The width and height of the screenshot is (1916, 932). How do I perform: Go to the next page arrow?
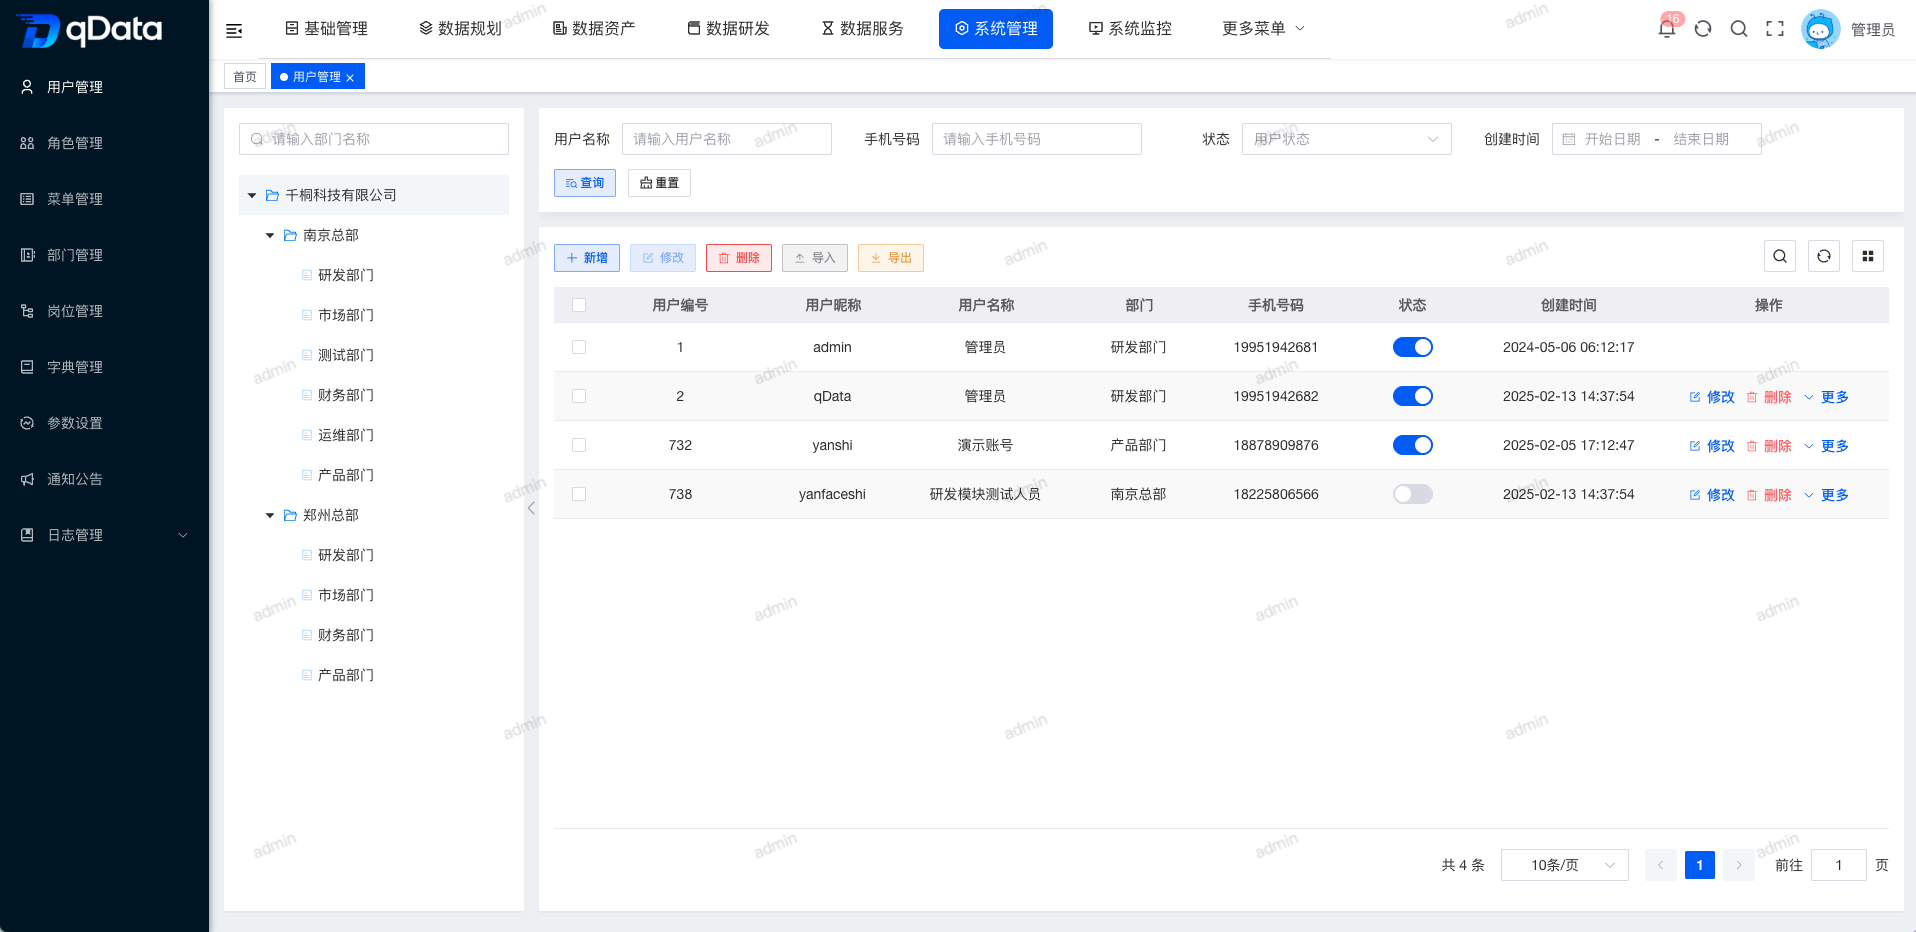tap(1739, 865)
